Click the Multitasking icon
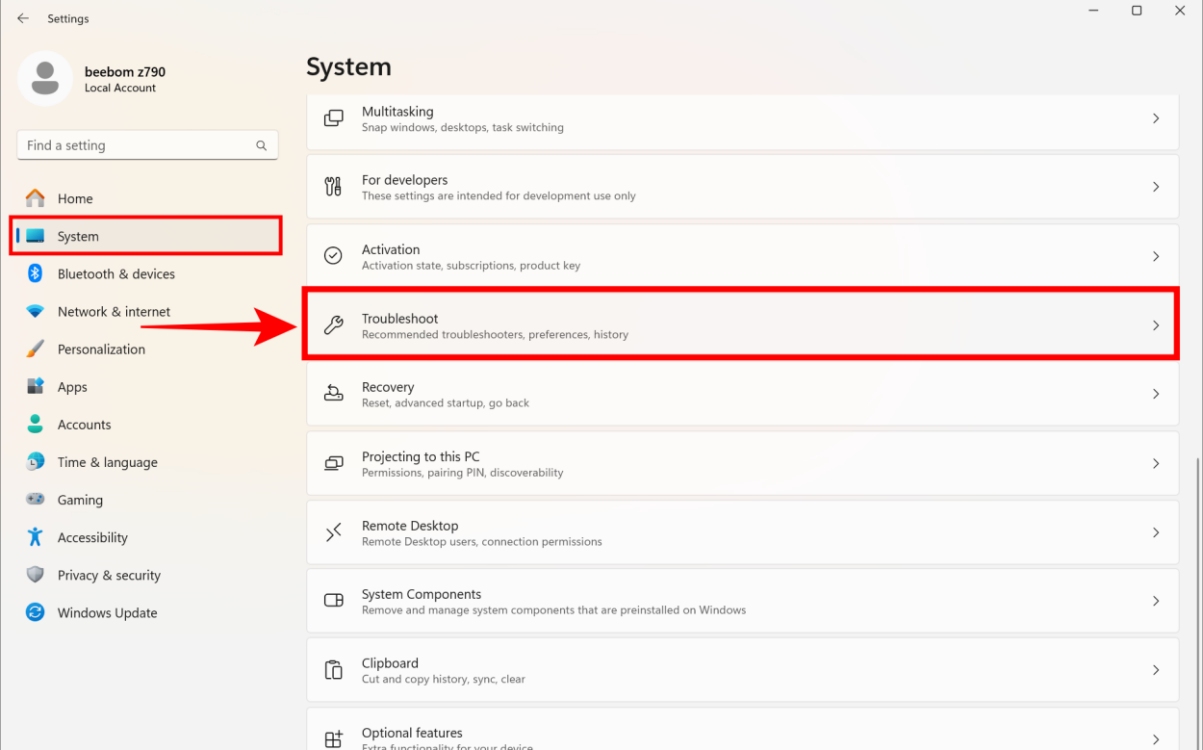 (x=332, y=118)
